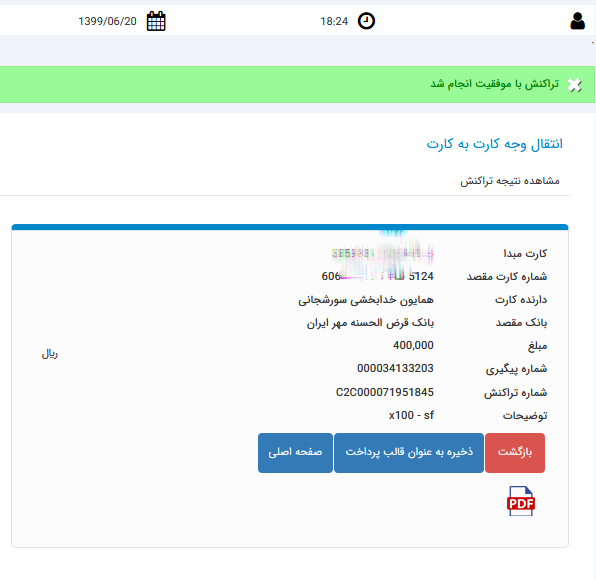Click tracking number 000034133203
The width and height of the screenshot is (596, 579).
click(x=395, y=368)
